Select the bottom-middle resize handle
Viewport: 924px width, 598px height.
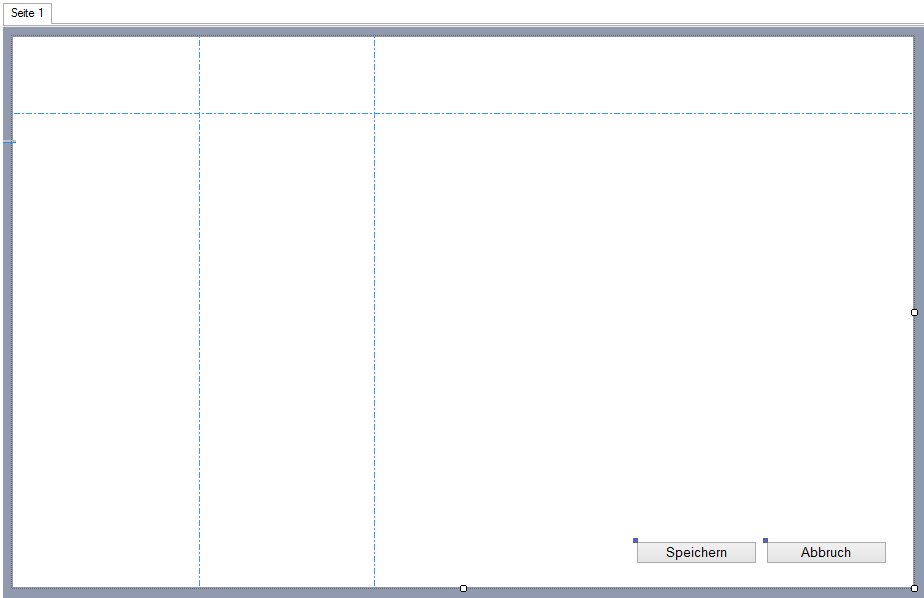pos(463,588)
